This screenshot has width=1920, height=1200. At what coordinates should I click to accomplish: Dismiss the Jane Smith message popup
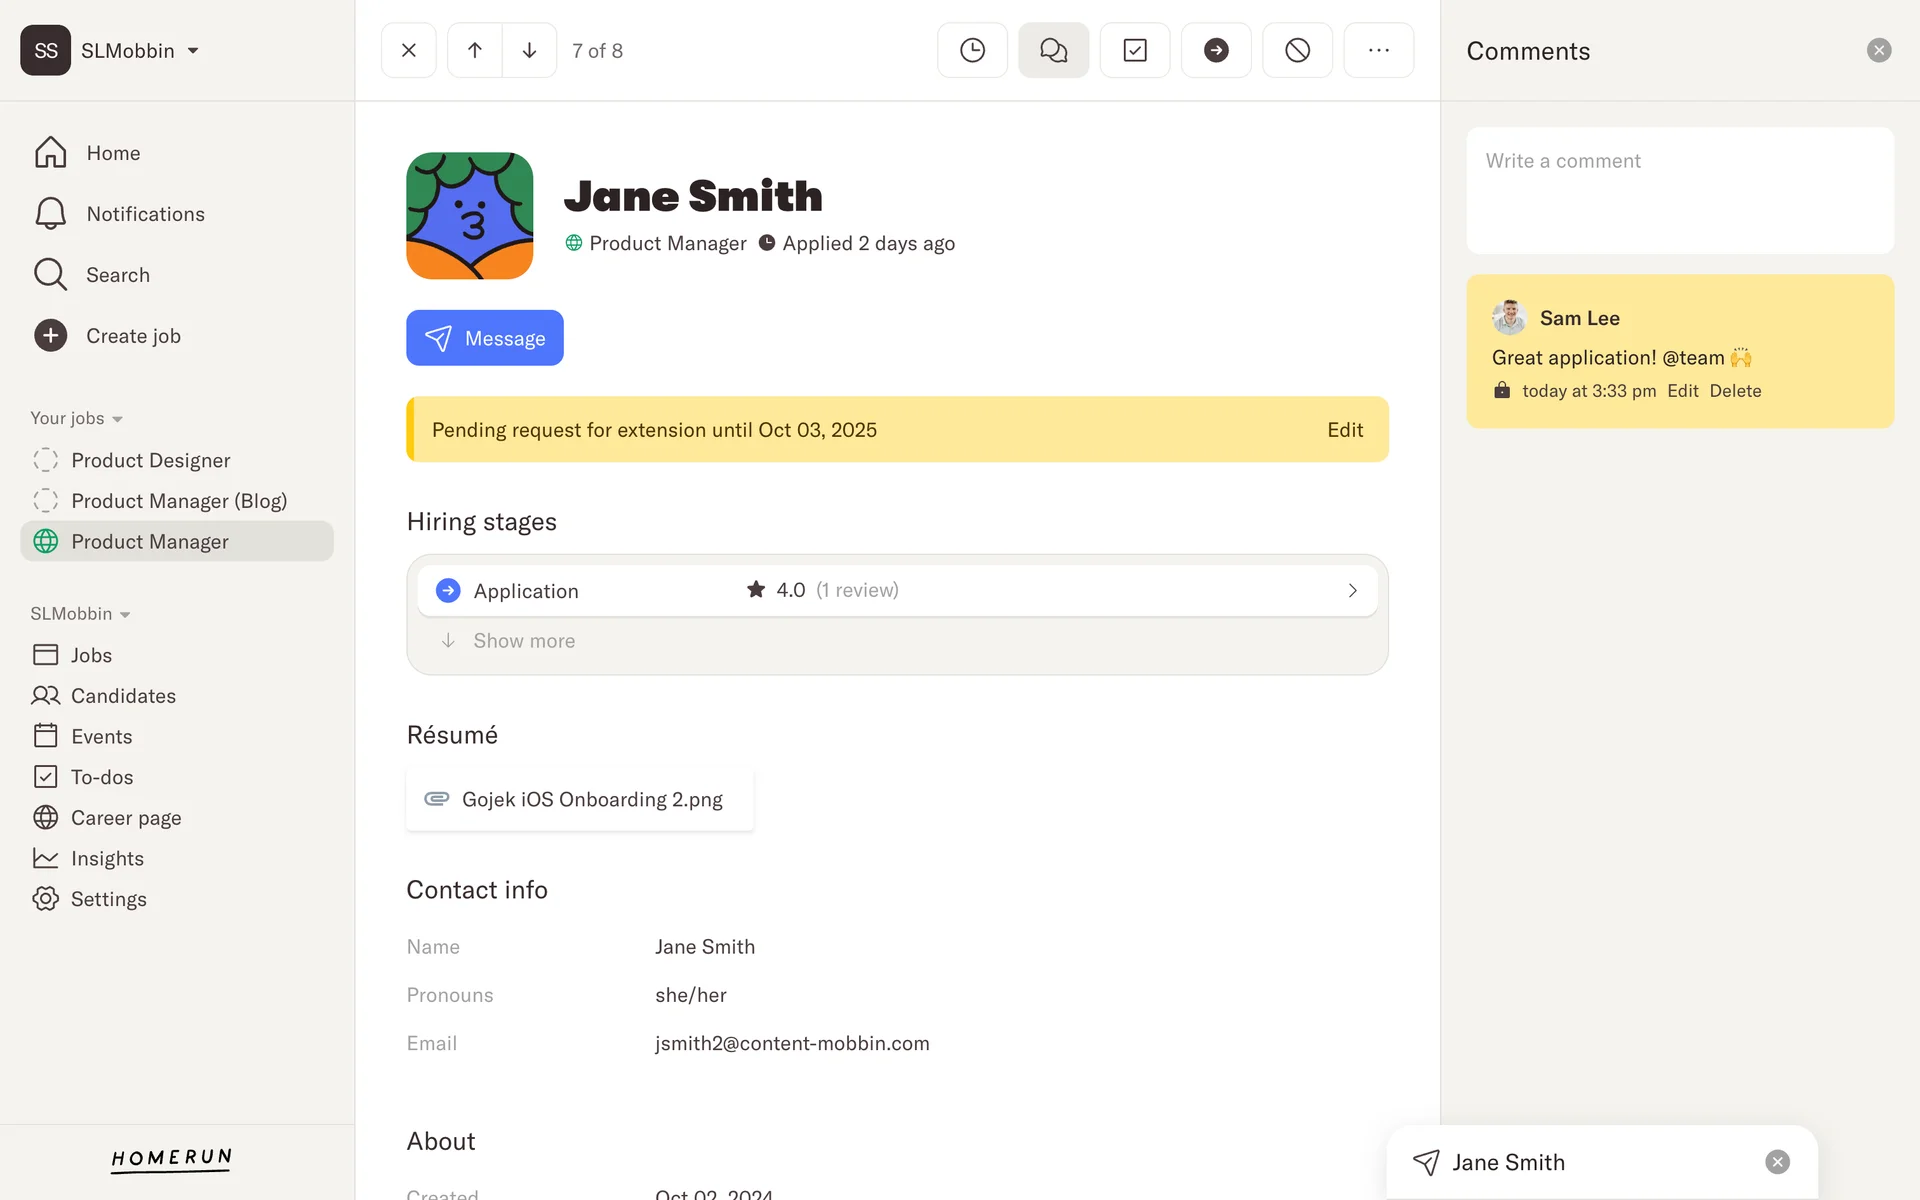(1776, 1161)
